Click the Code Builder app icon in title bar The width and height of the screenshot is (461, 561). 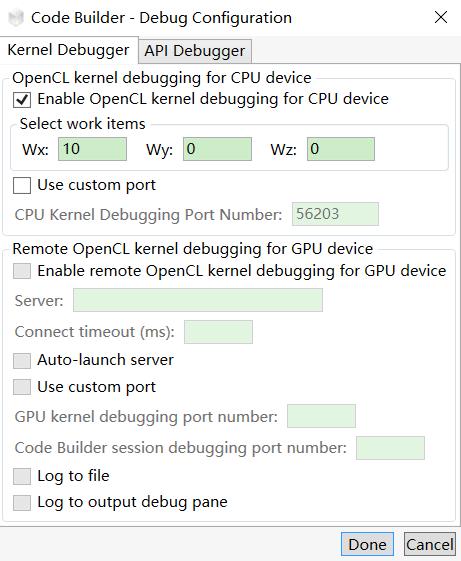pyautogui.click(x=16, y=18)
